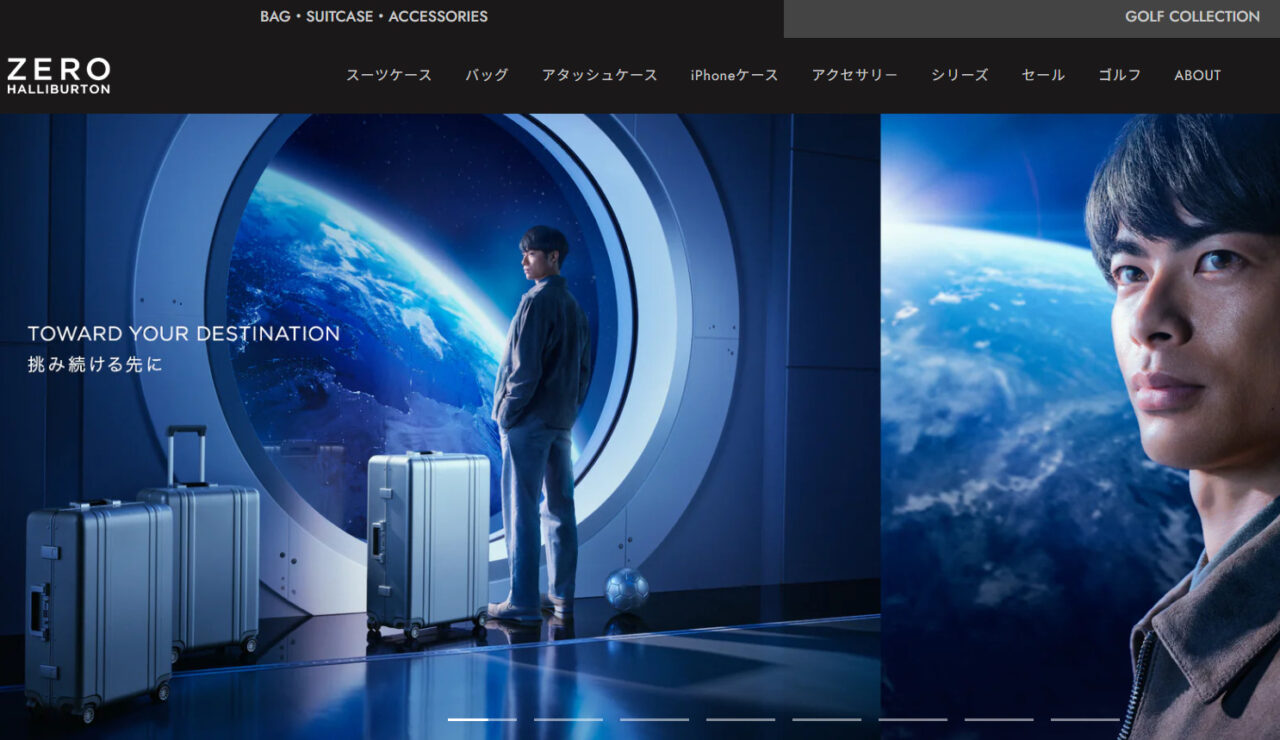Switch to the fourth carousel slide indicator

[x=740, y=719]
